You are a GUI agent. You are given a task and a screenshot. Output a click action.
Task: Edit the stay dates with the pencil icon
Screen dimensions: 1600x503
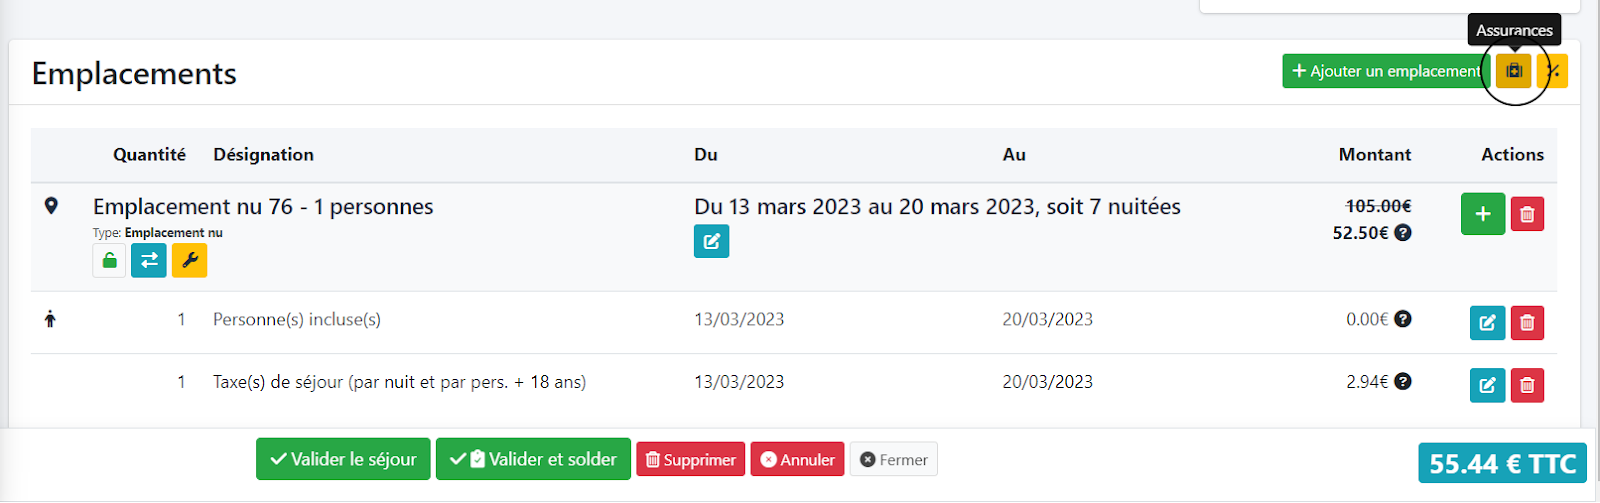pyautogui.click(x=711, y=241)
